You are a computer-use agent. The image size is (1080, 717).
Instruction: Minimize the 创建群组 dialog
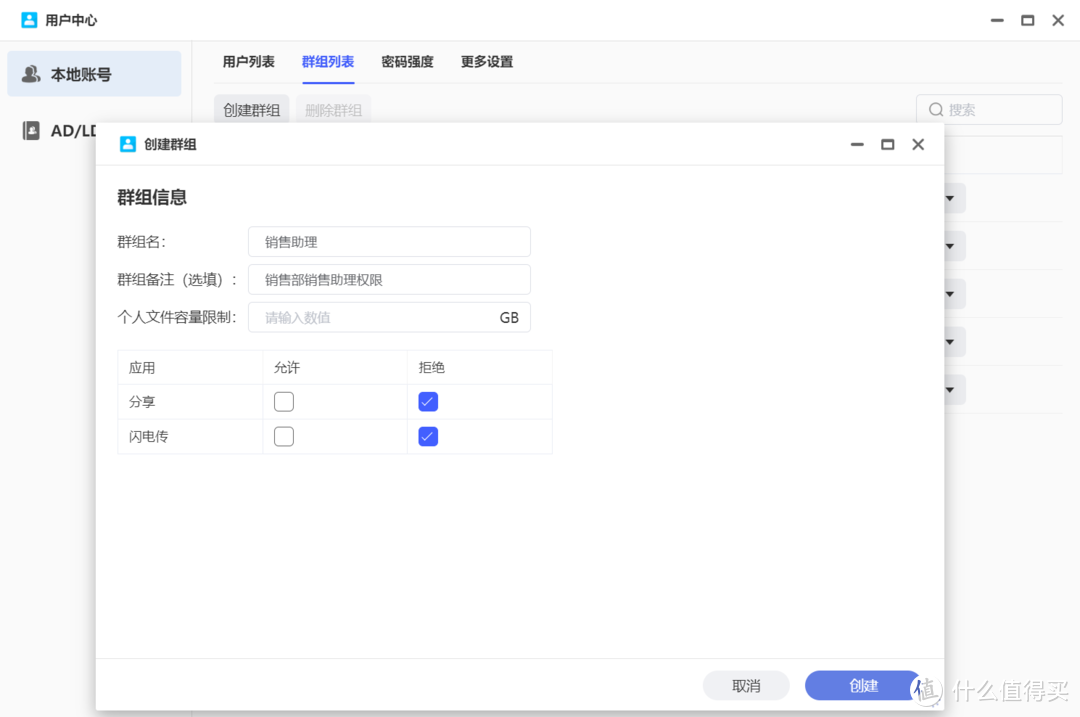[857, 144]
